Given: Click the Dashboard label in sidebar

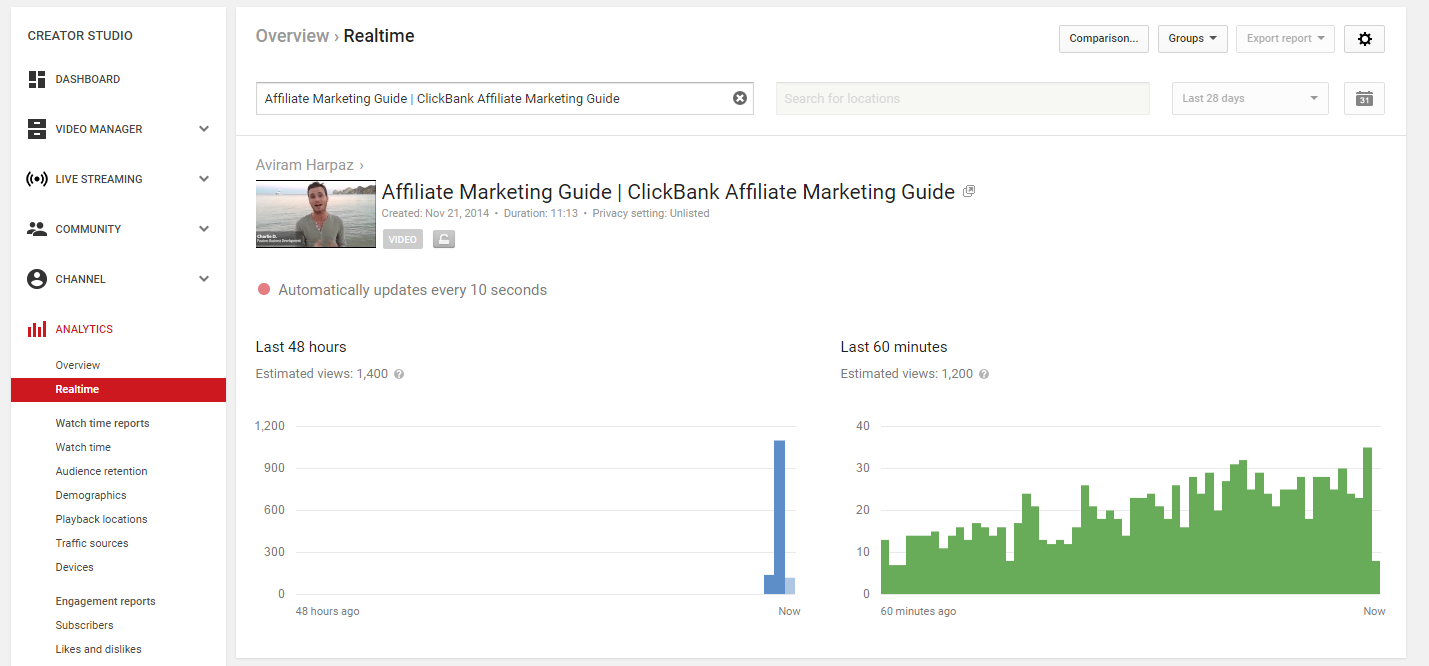Looking at the screenshot, I should pos(88,79).
